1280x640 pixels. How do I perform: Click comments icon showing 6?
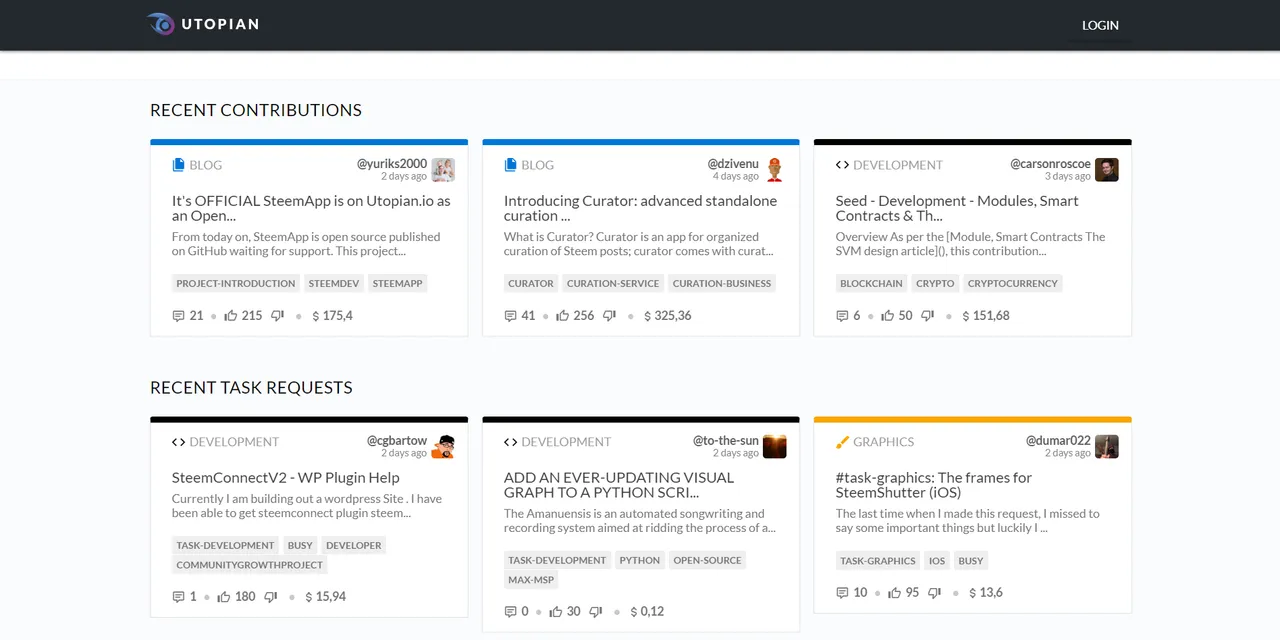(x=842, y=316)
